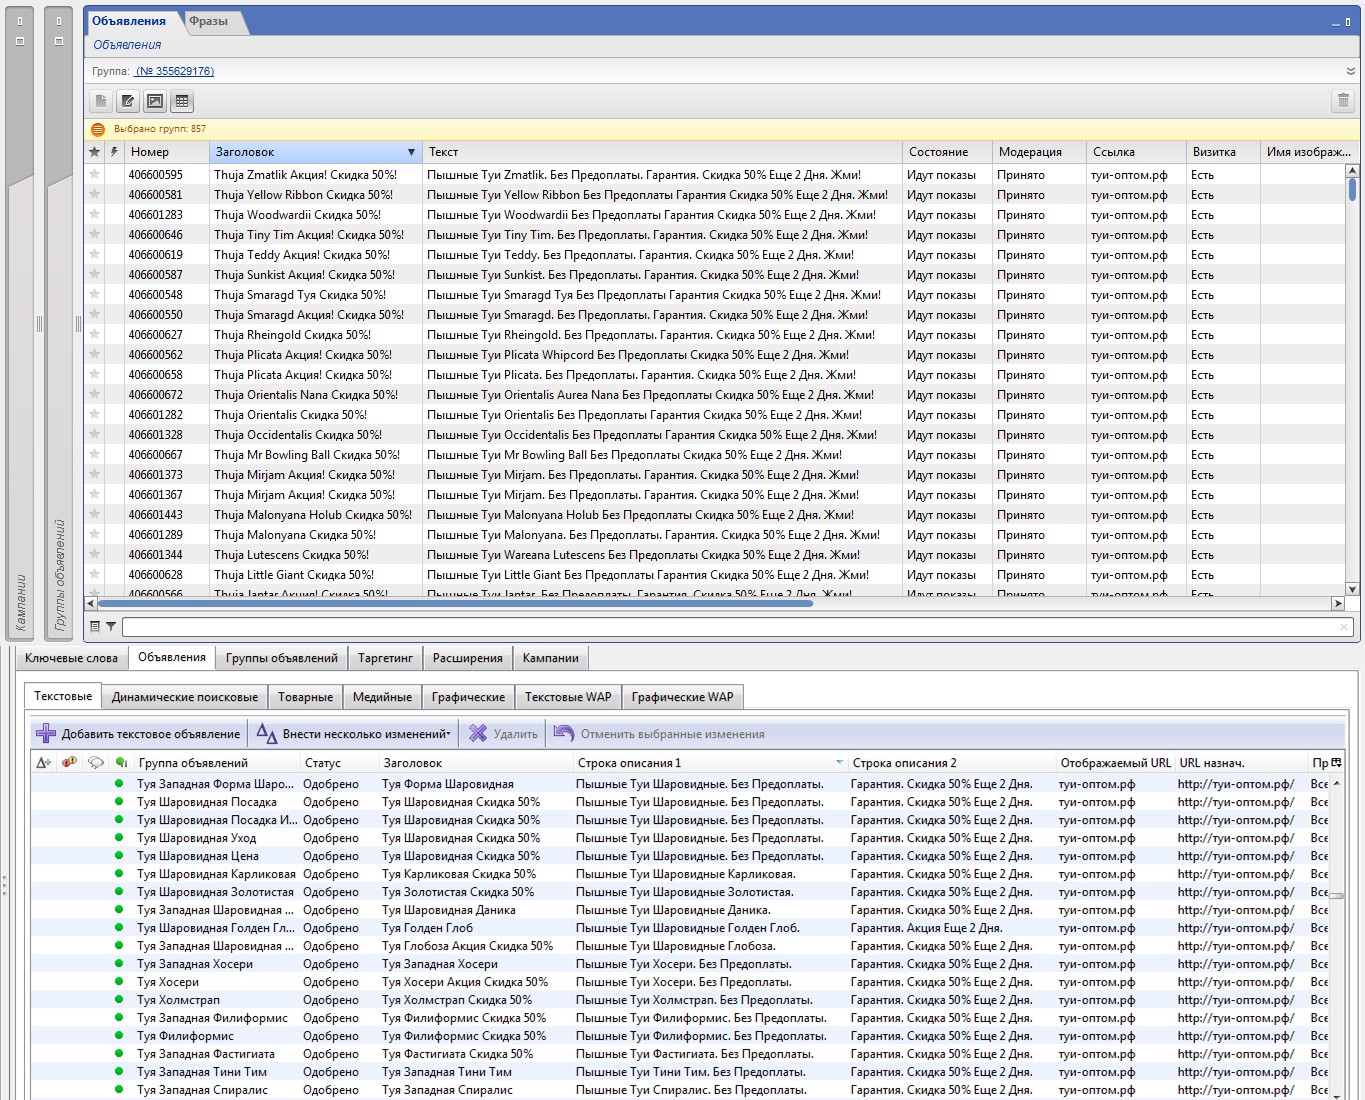Click the green dot of Туя Холмстрап row
This screenshot has width=1365, height=1100.
click(x=119, y=1000)
